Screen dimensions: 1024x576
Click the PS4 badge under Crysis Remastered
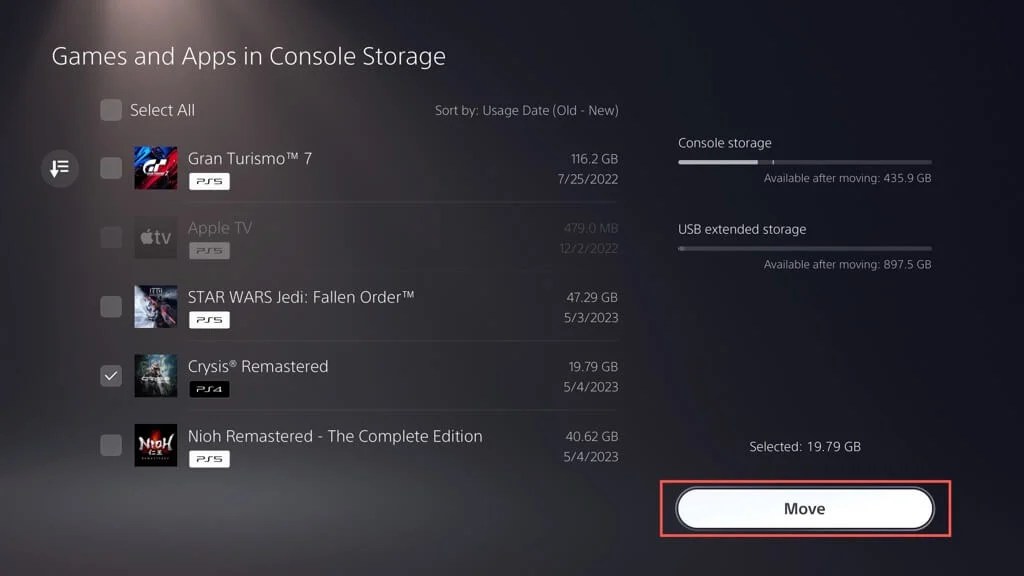click(x=210, y=389)
